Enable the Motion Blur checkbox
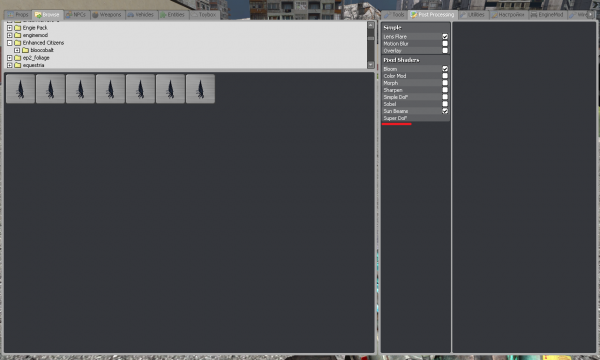The image size is (600, 360). click(445, 44)
